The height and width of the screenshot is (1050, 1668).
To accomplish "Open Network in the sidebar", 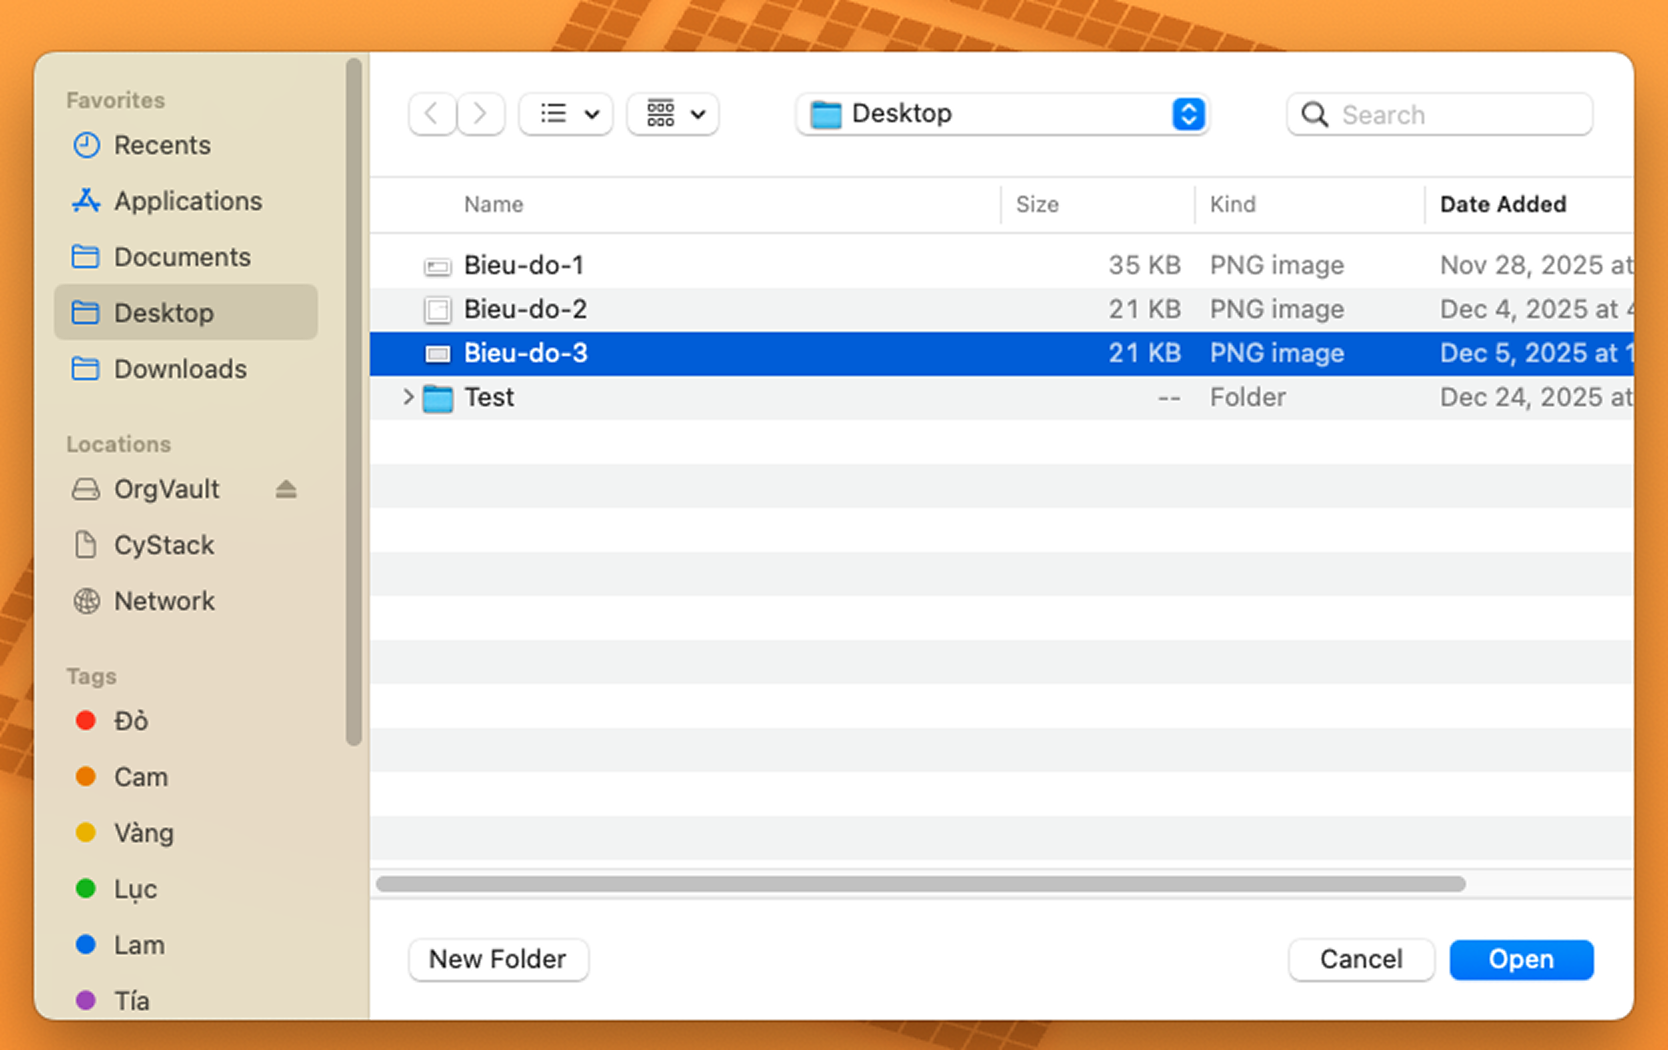I will click(x=186, y=601).
